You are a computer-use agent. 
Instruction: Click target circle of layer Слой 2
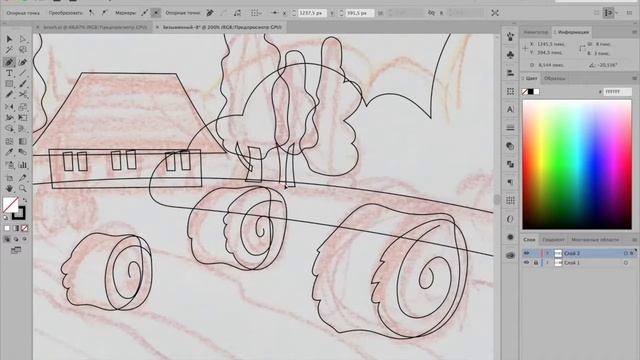point(626,253)
